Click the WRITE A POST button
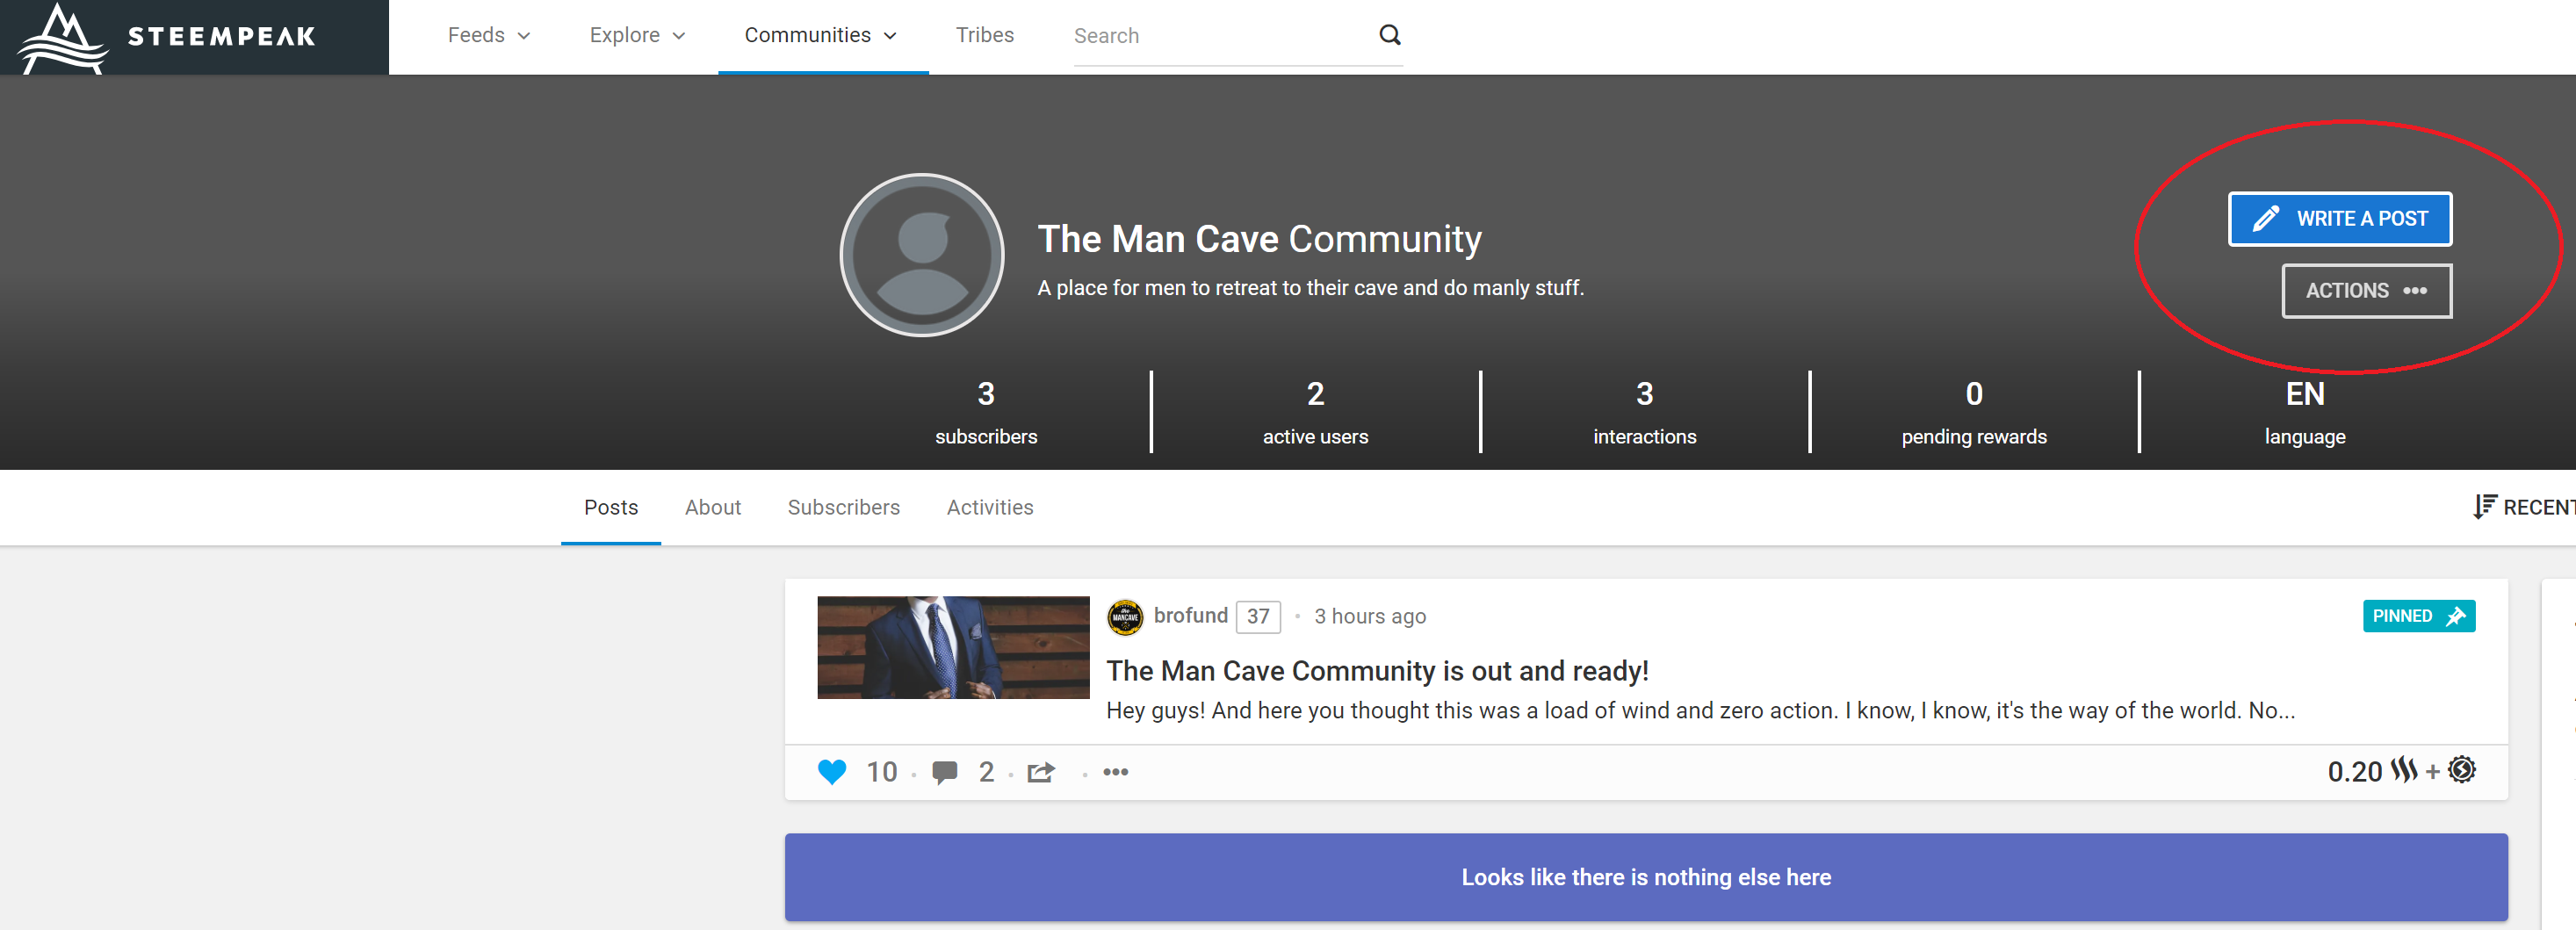This screenshot has width=2576, height=930. (2339, 219)
